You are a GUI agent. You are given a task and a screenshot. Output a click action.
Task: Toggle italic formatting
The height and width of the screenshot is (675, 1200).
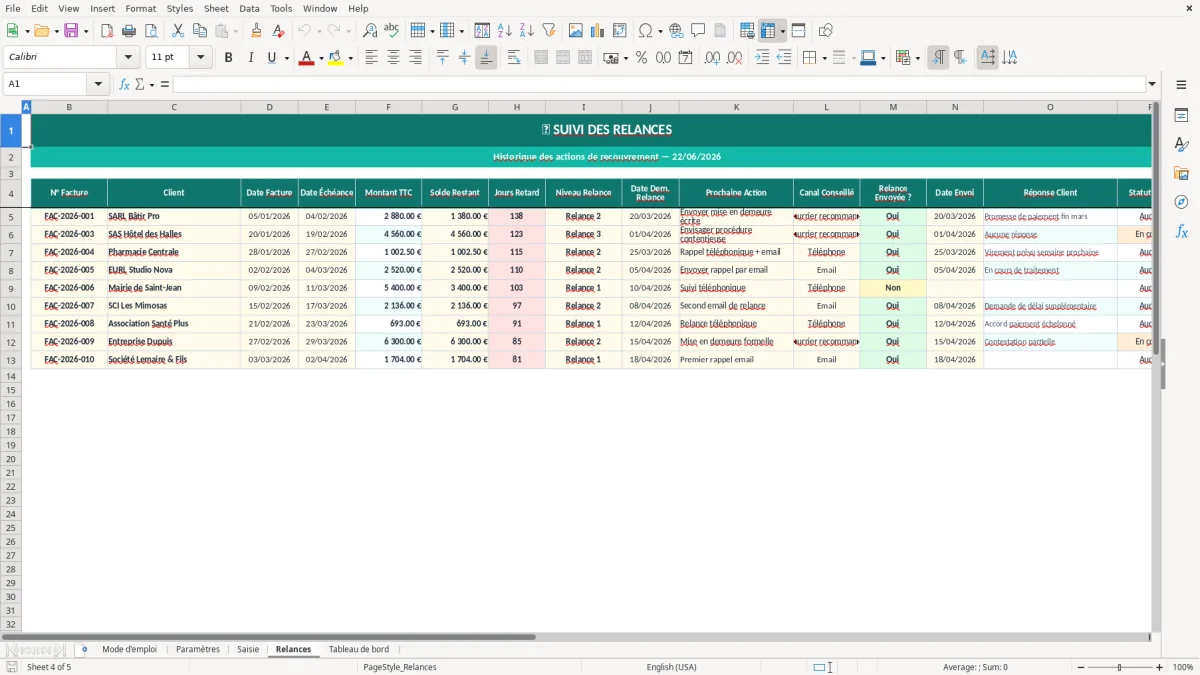250,58
